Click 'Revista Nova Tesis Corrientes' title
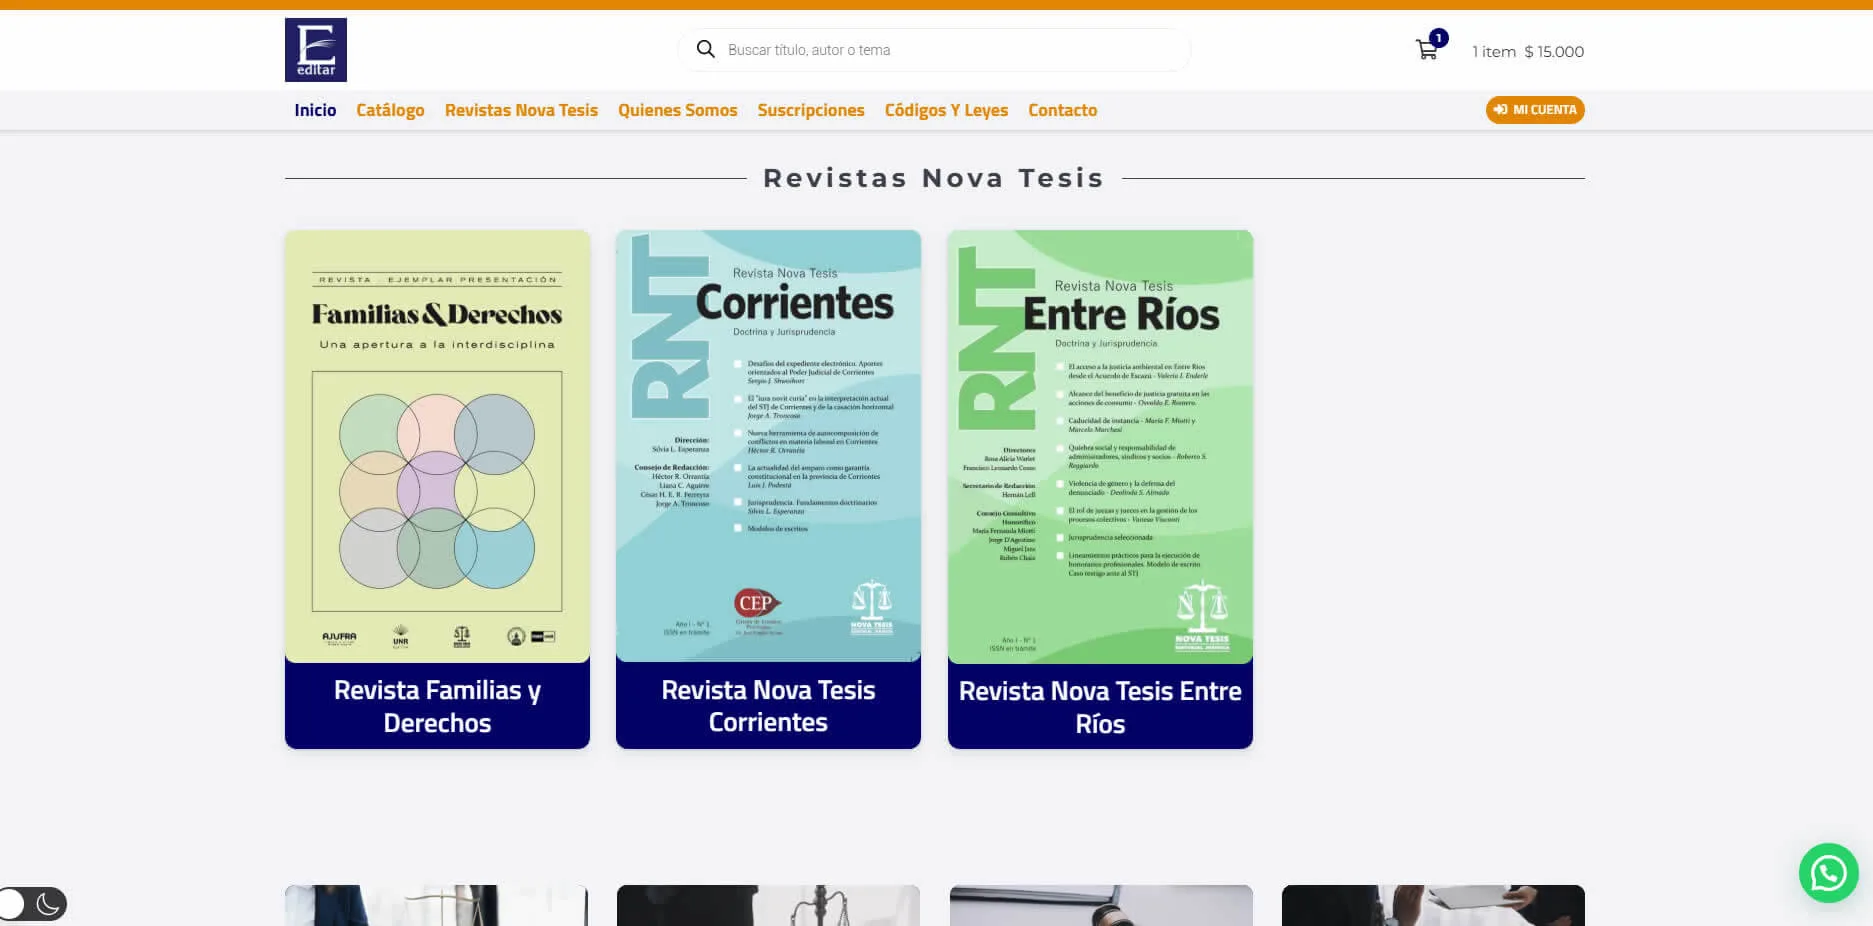This screenshot has height=926, width=1873. click(x=768, y=706)
